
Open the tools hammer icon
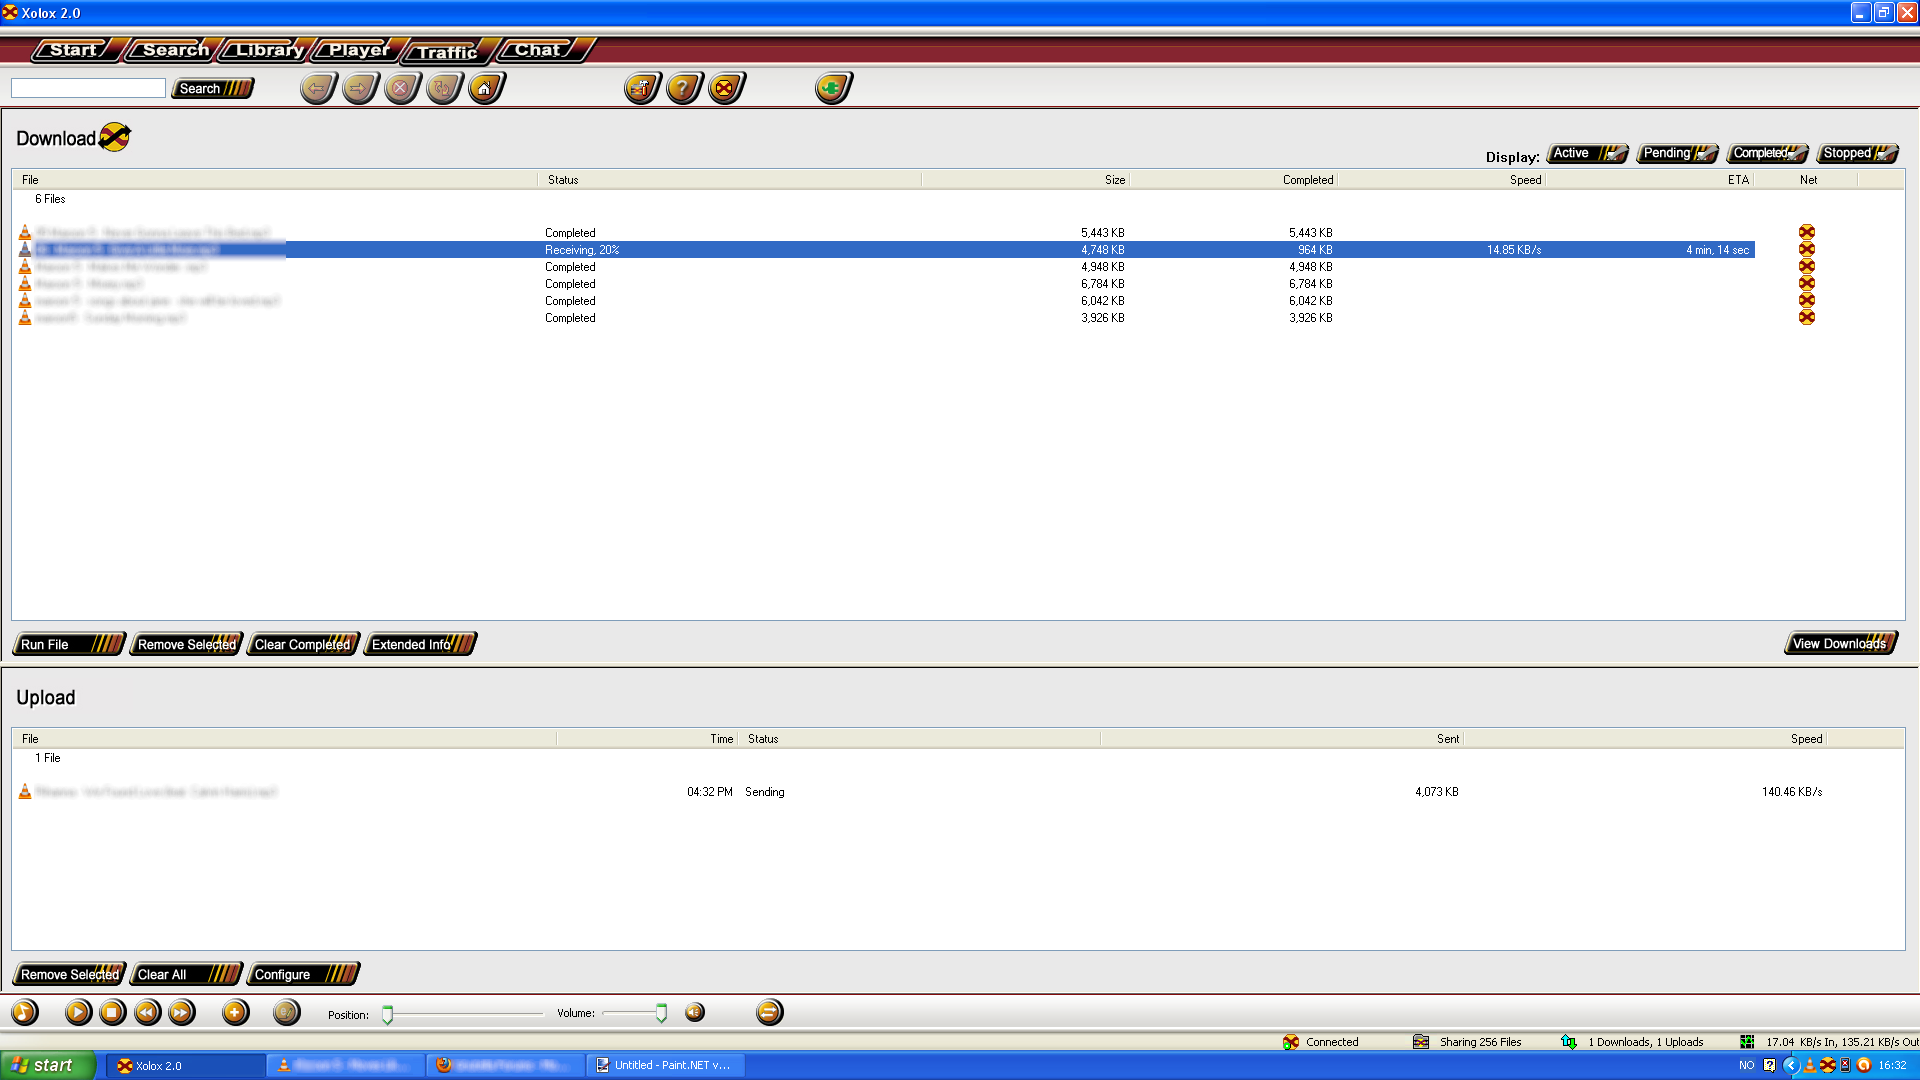point(641,89)
